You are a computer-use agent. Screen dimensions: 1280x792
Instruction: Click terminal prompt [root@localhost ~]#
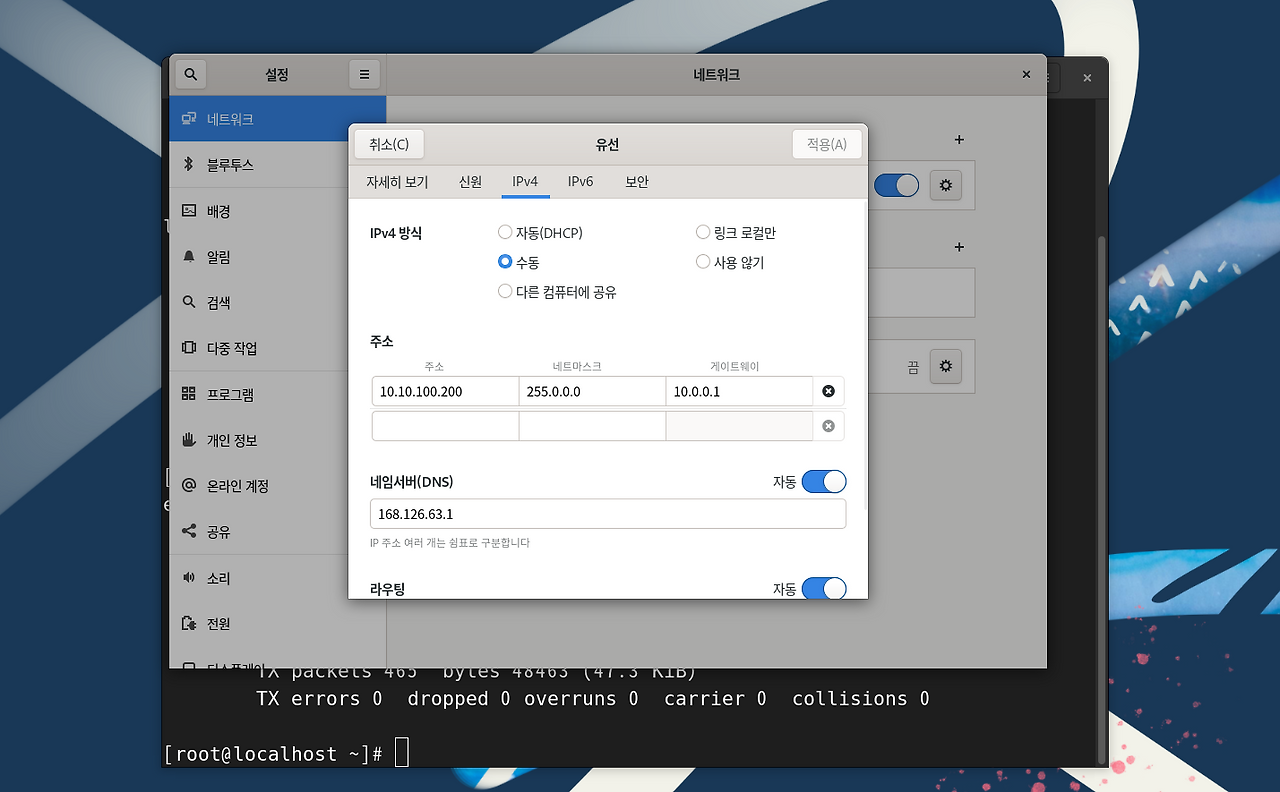click(x=273, y=754)
